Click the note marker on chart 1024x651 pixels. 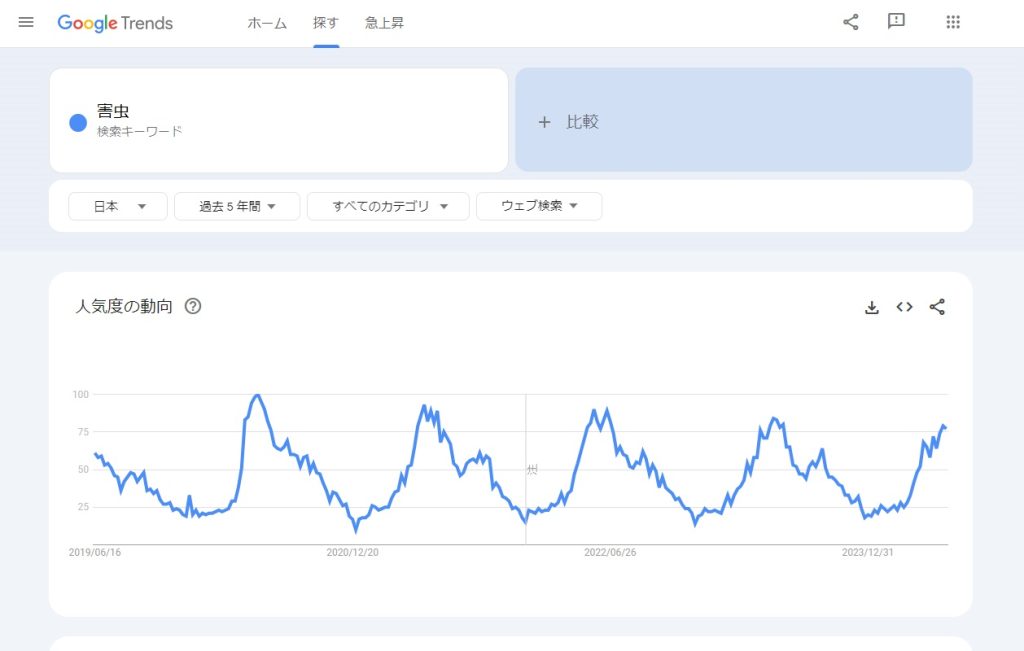point(532,469)
